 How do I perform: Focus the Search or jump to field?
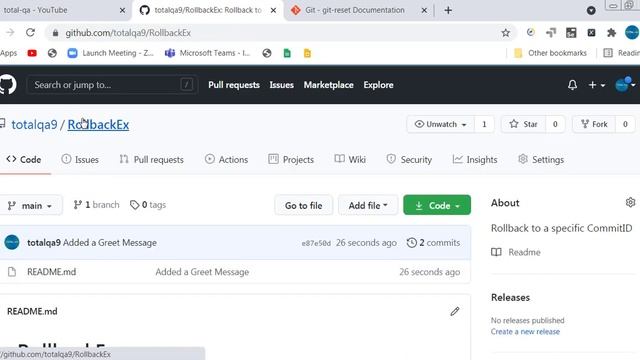(x=112, y=85)
